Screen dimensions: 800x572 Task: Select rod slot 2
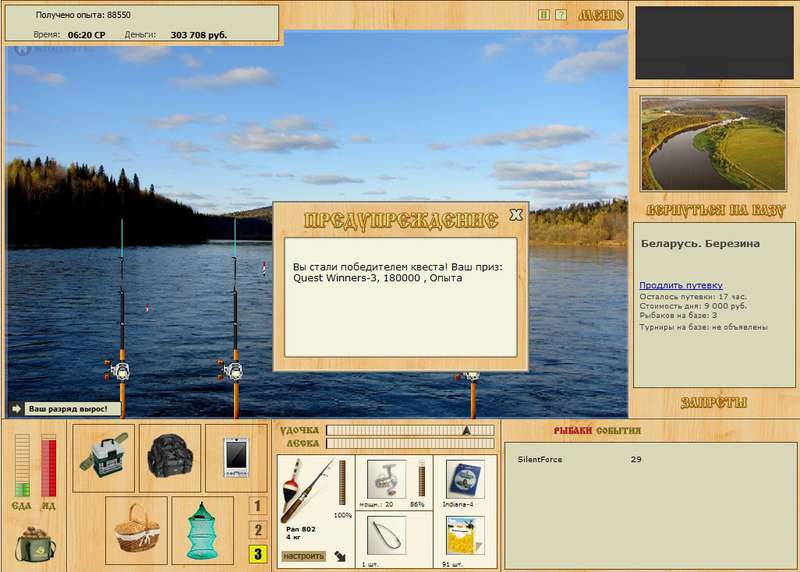click(258, 530)
